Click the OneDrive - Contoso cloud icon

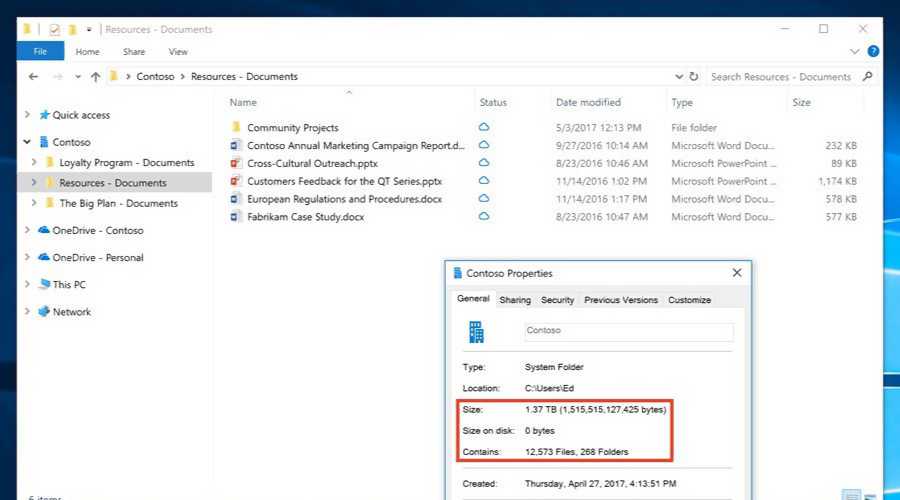tap(44, 230)
